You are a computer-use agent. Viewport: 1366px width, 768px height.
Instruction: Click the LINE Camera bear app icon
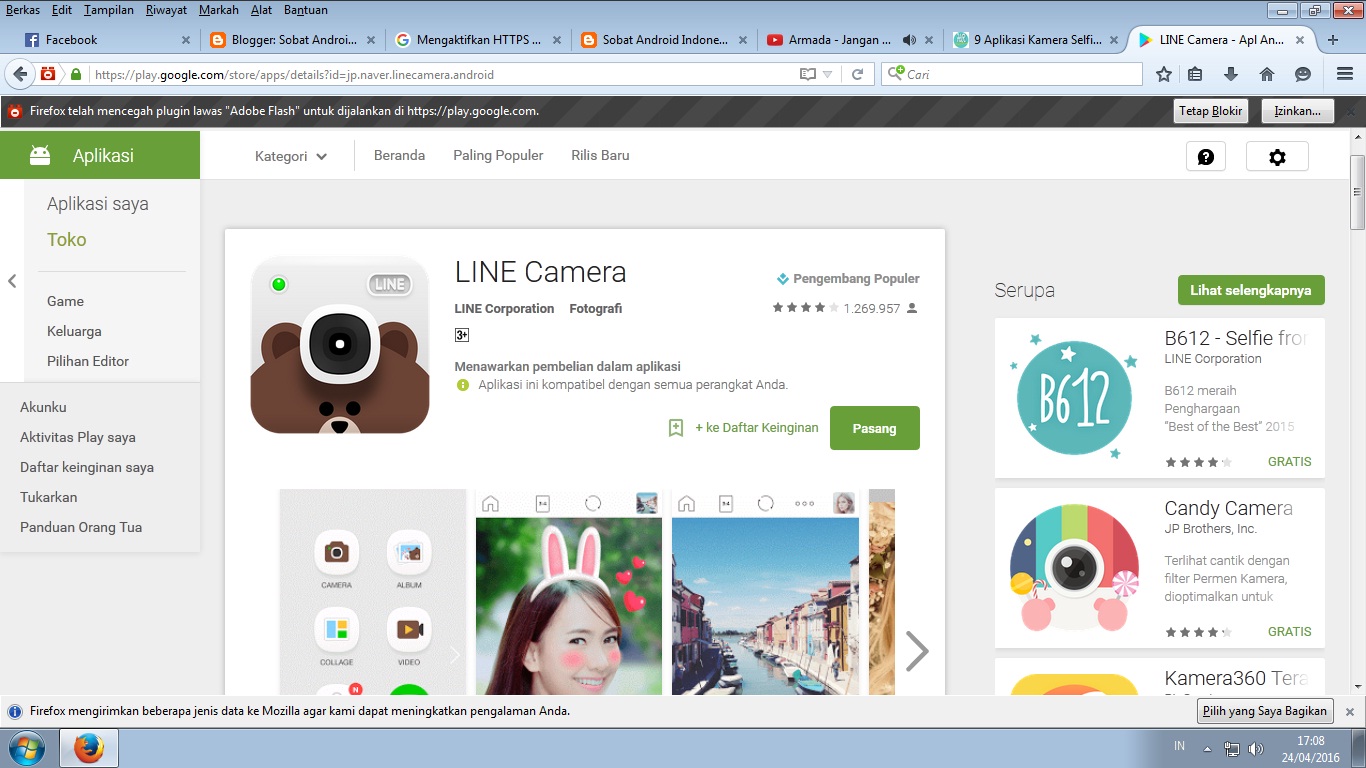tap(340, 345)
